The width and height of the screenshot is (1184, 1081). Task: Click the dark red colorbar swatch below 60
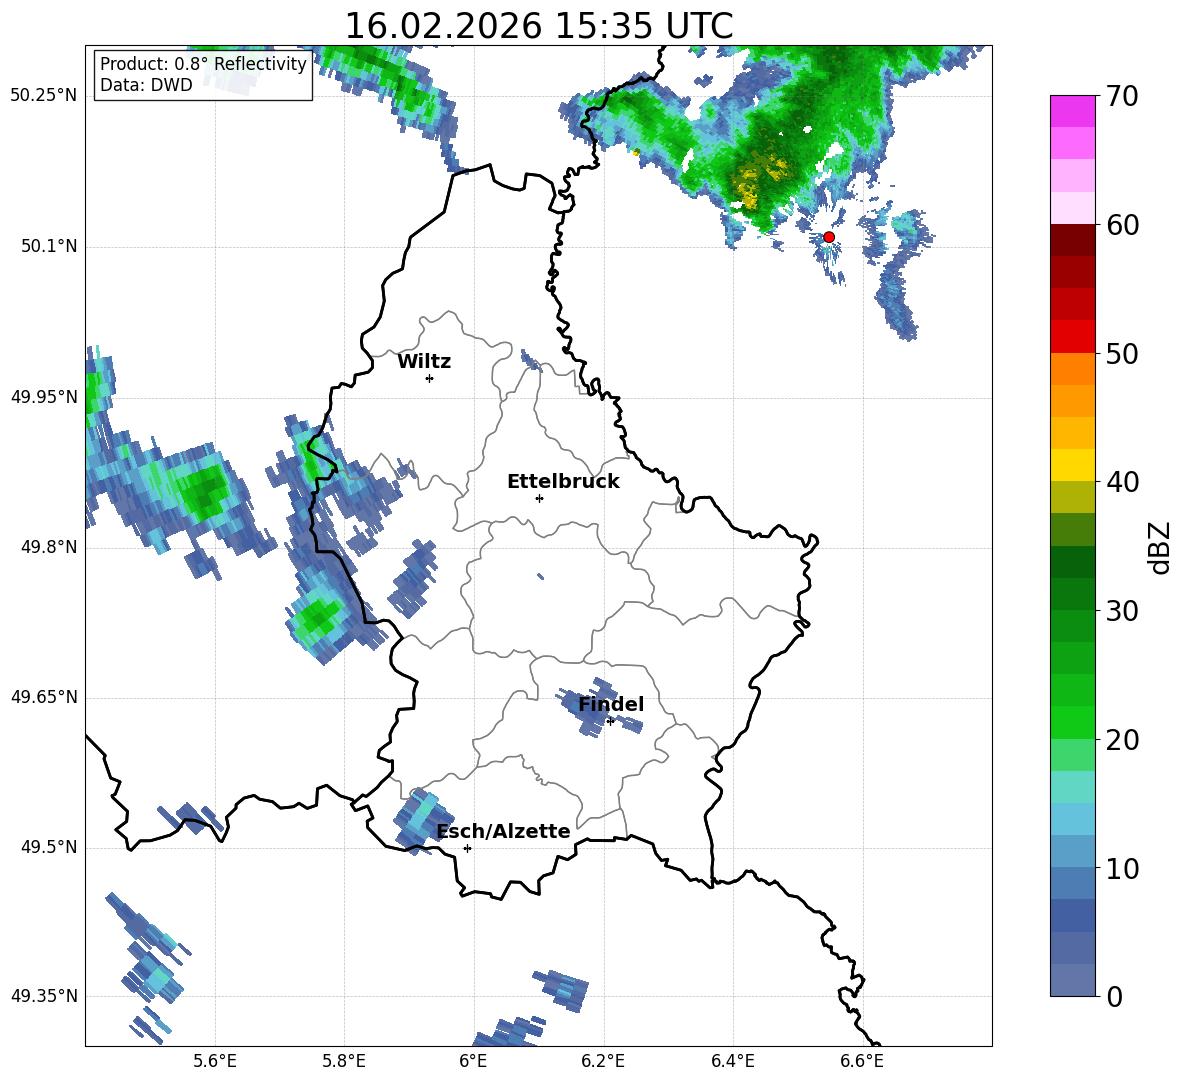(1072, 240)
